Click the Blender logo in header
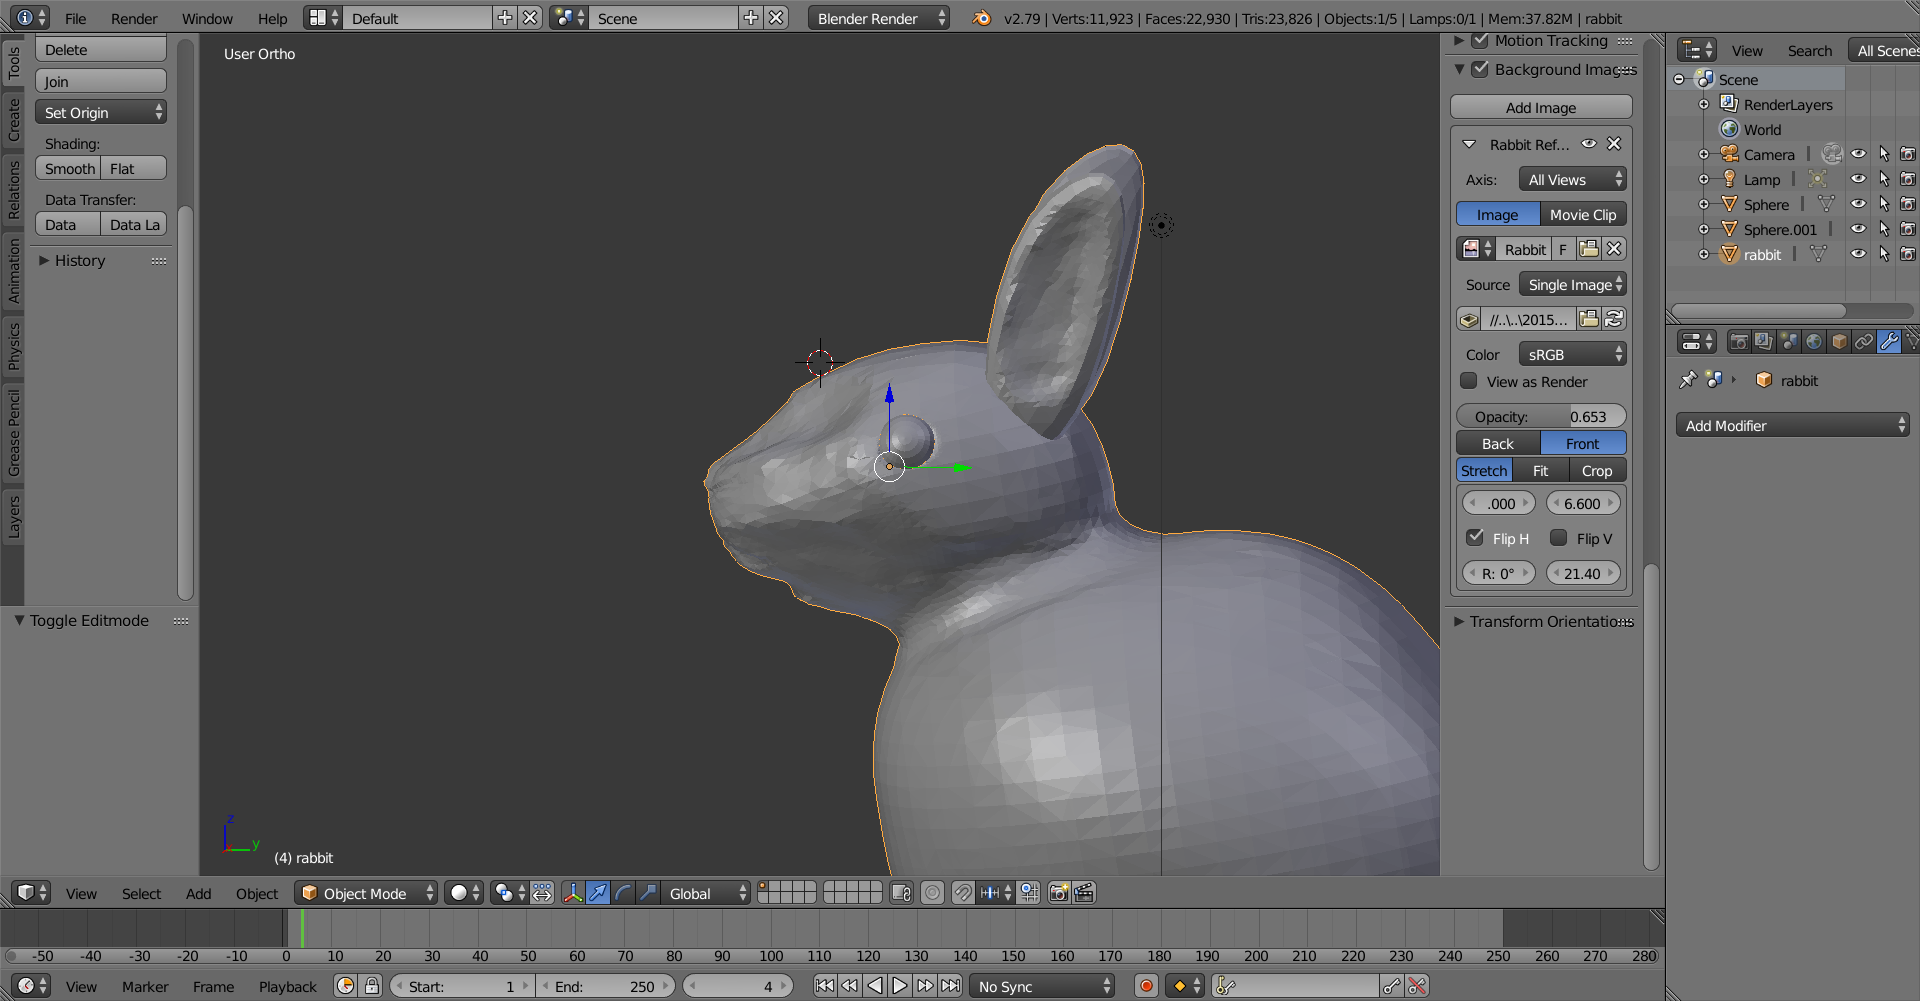Screen dimensions: 1920x1001 [982, 18]
